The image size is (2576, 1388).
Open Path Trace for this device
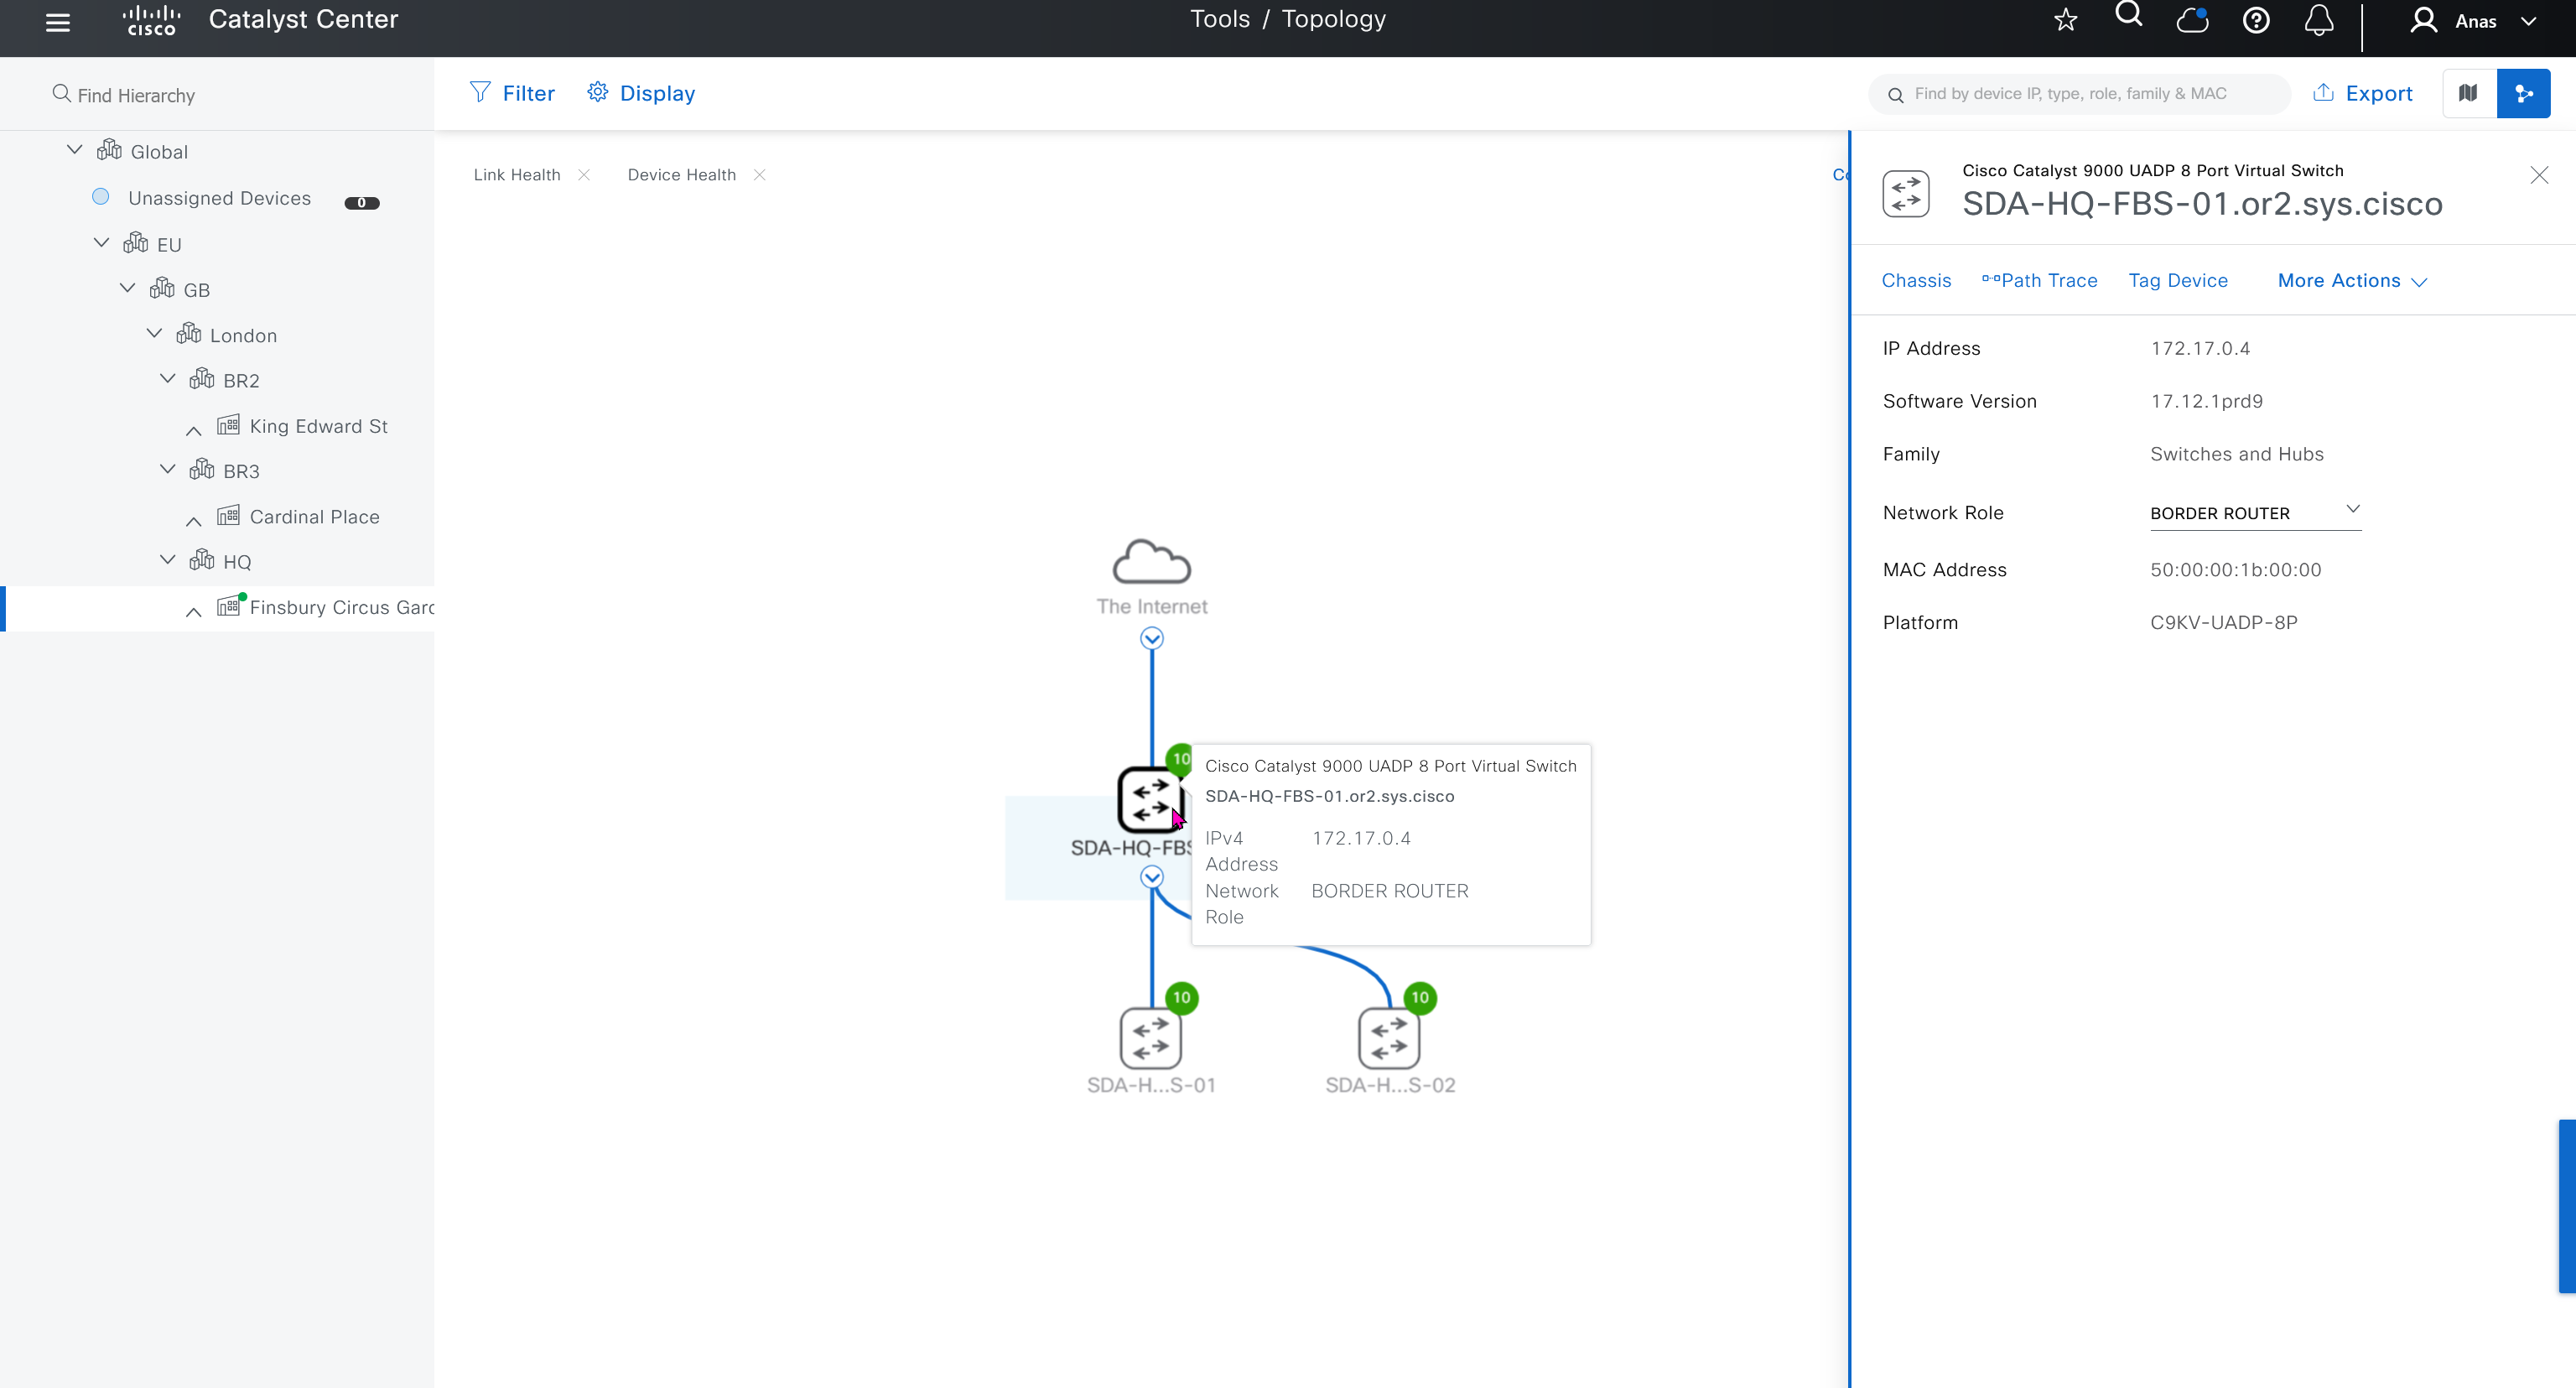point(2039,281)
